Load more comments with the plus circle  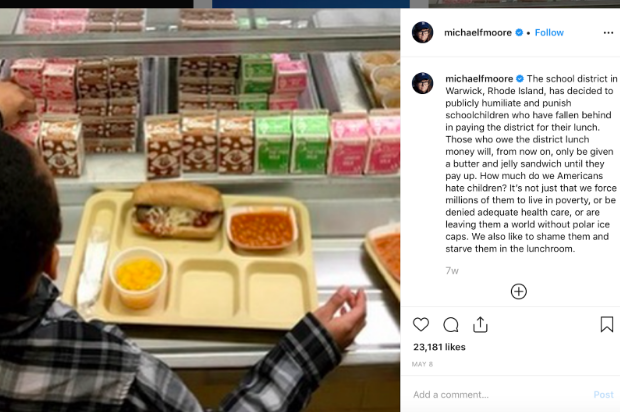tap(518, 291)
